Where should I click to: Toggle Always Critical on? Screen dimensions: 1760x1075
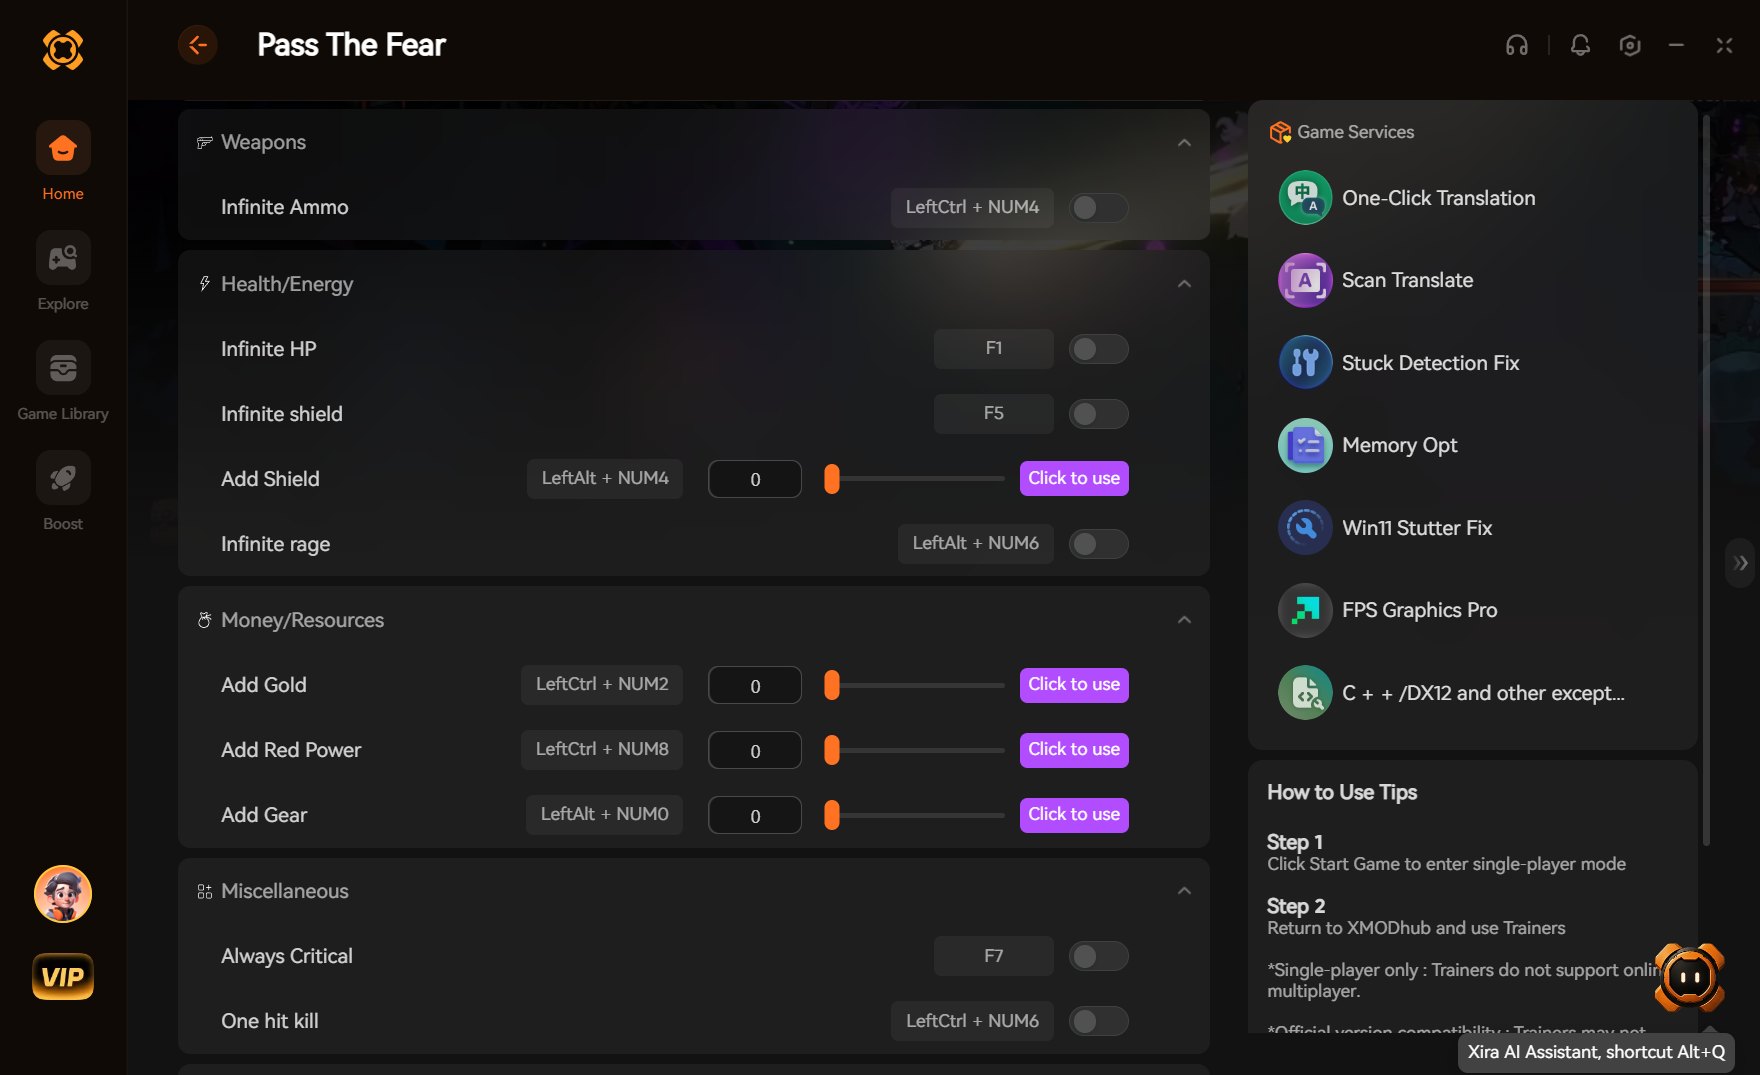[1099, 956]
